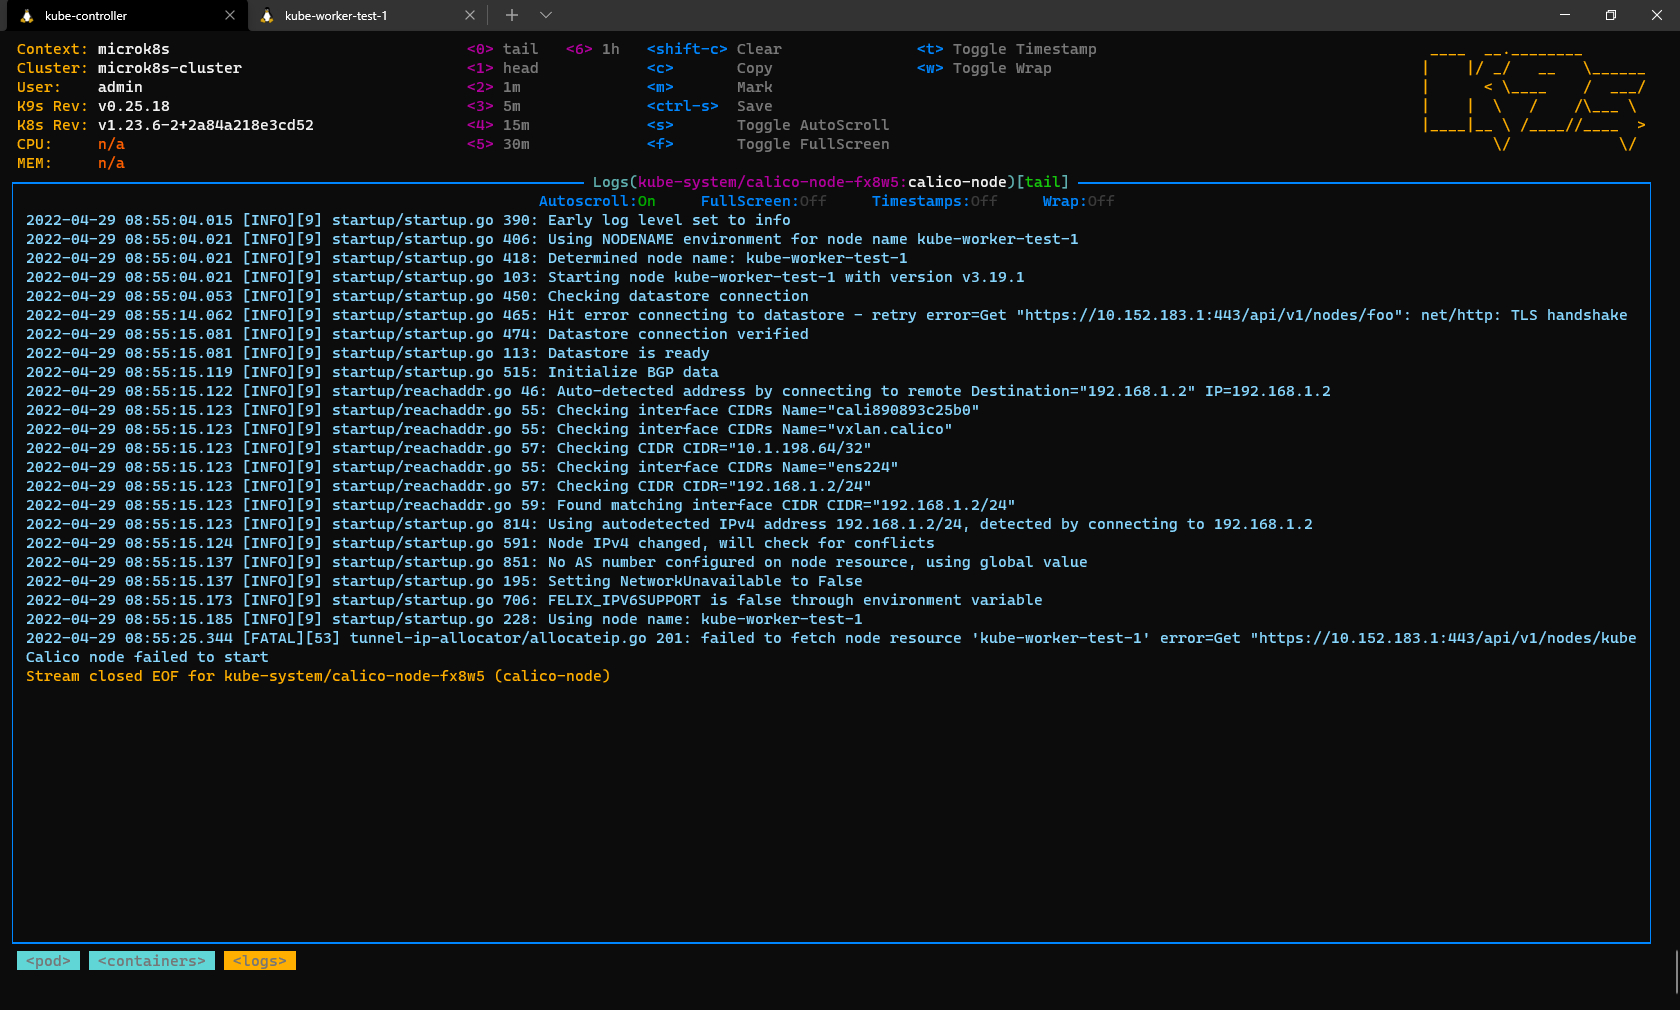The image size is (1680, 1010).
Task: Select the tail log view shortcut
Action: point(503,48)
